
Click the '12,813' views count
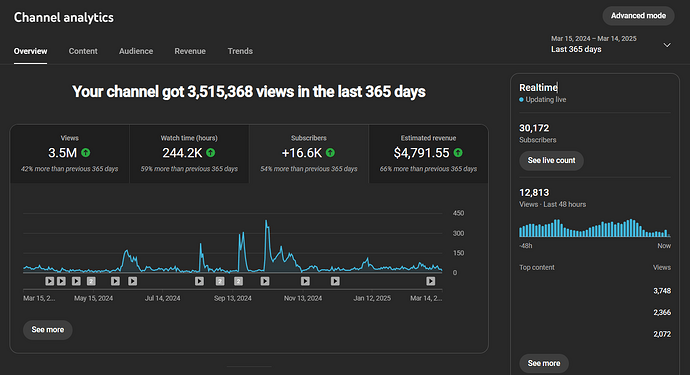click(x=534, y=192)
